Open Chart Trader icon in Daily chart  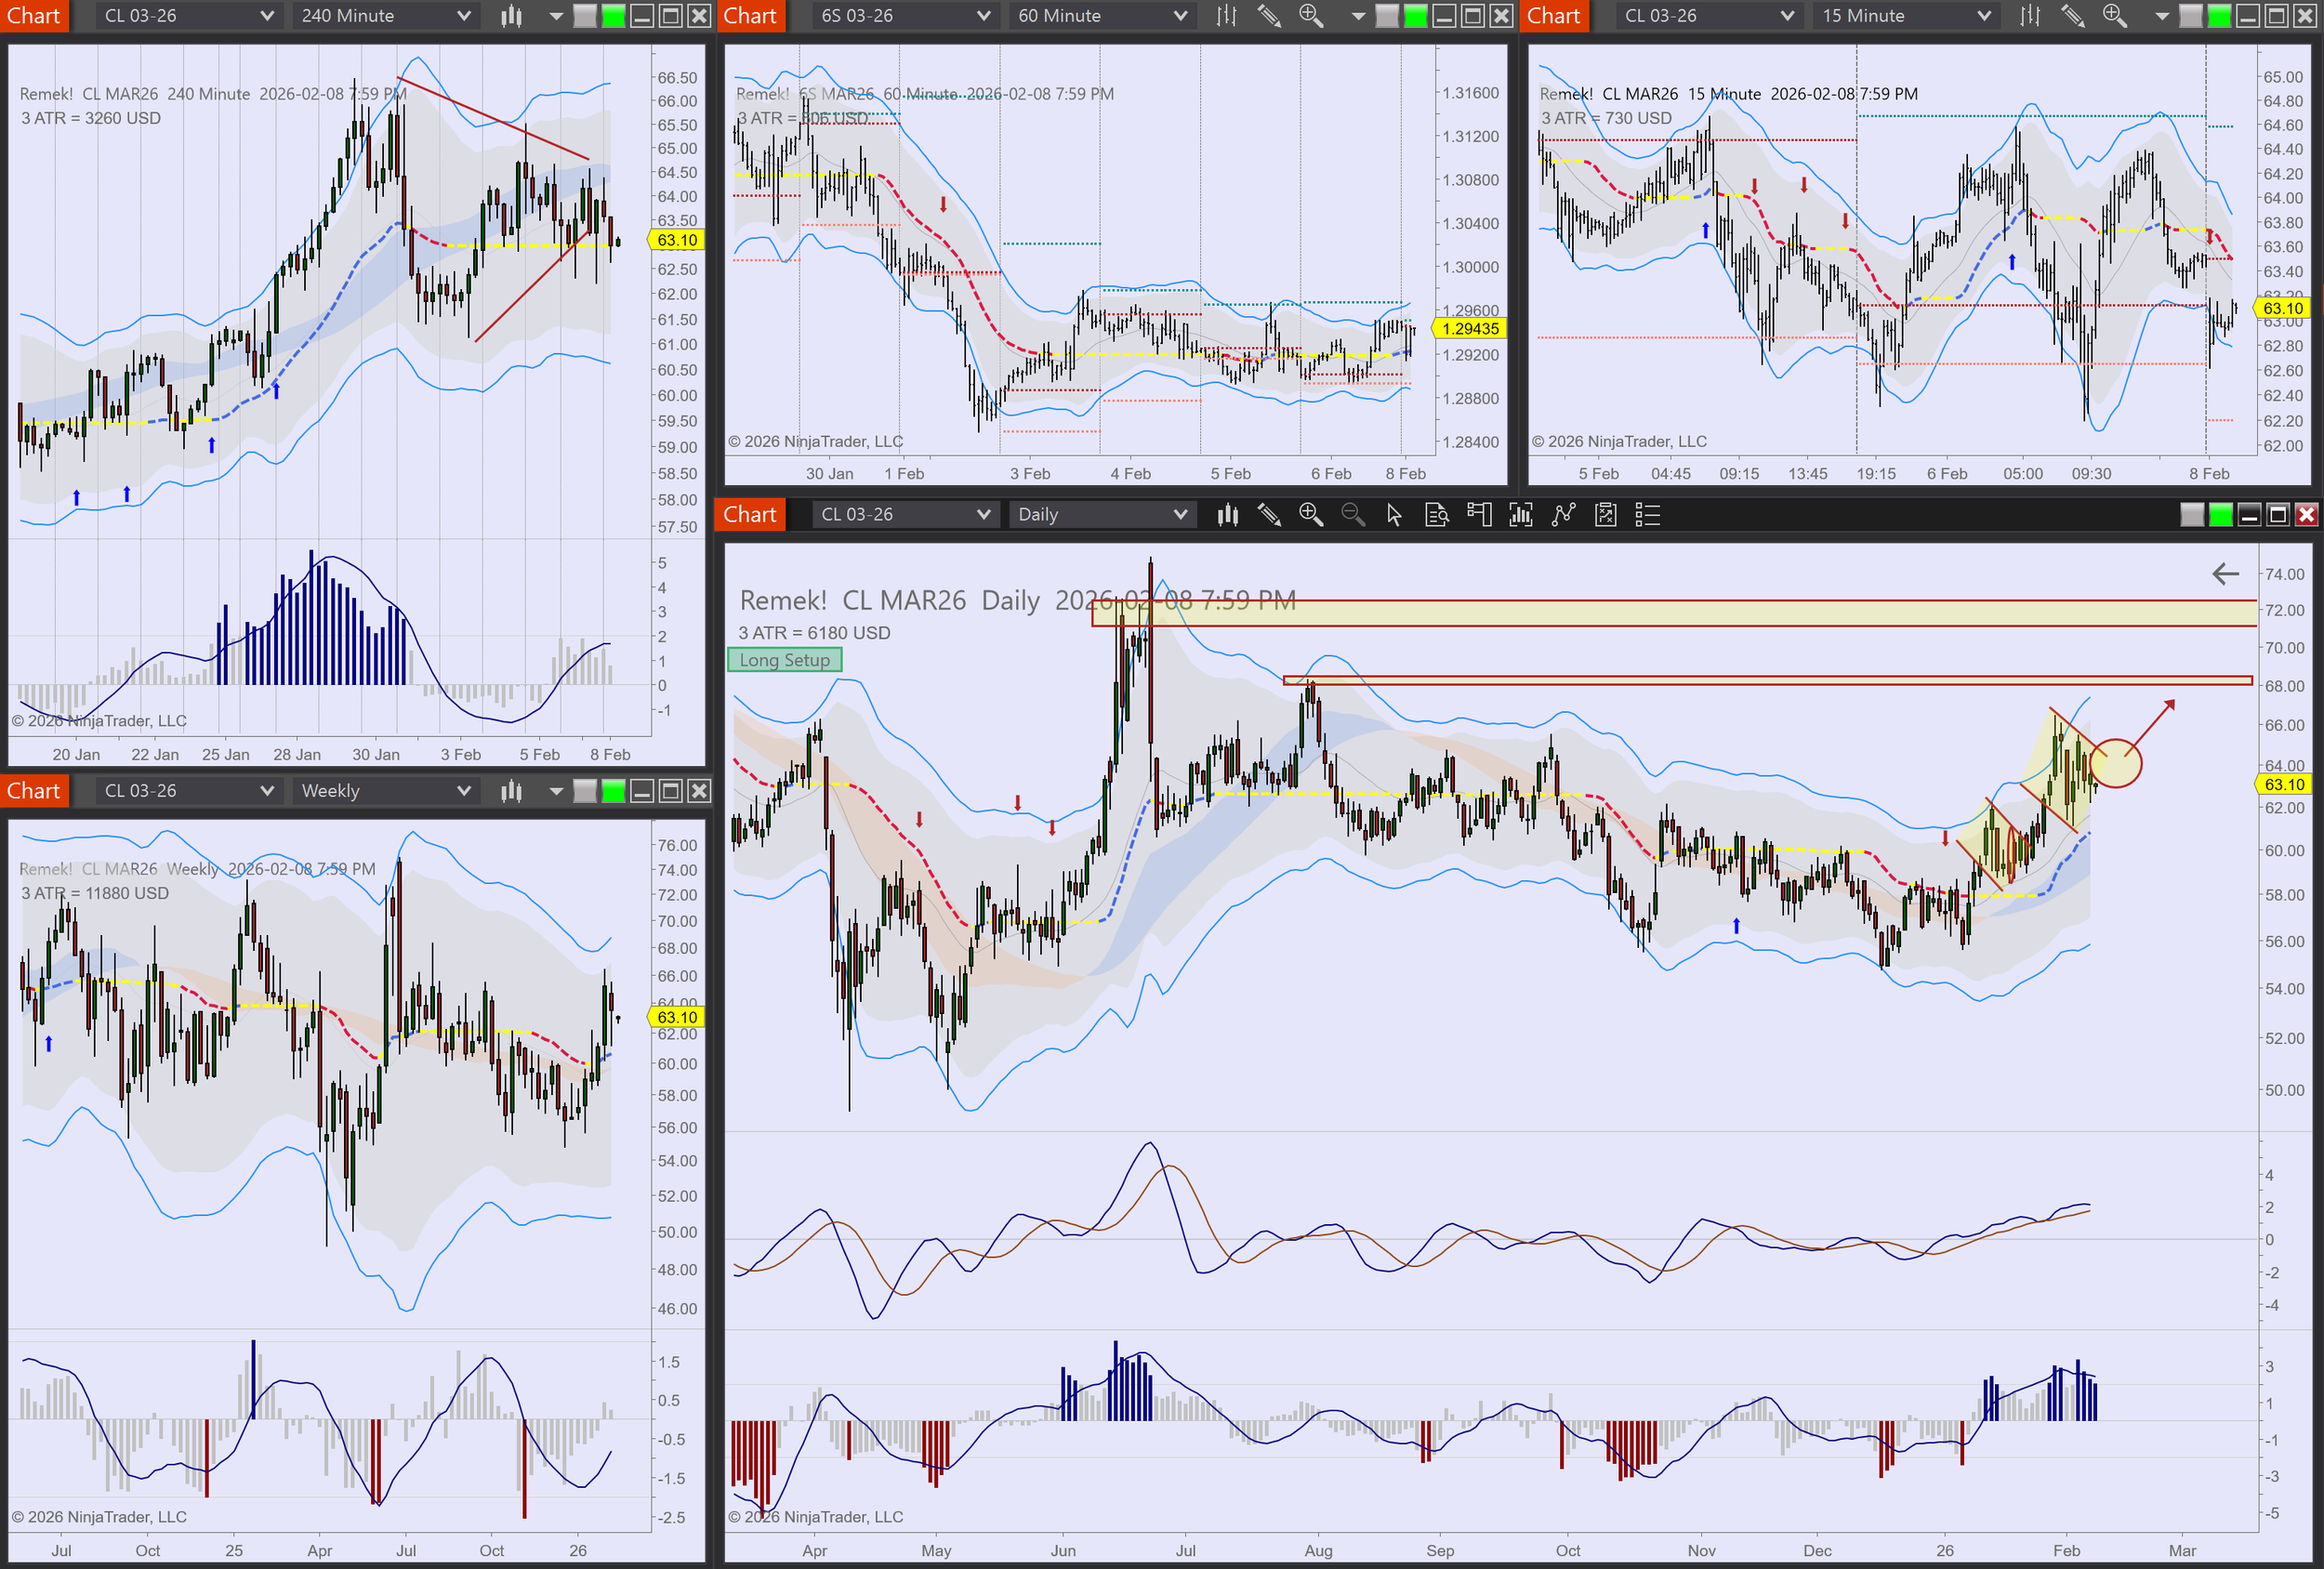(x=1479, y=515)
